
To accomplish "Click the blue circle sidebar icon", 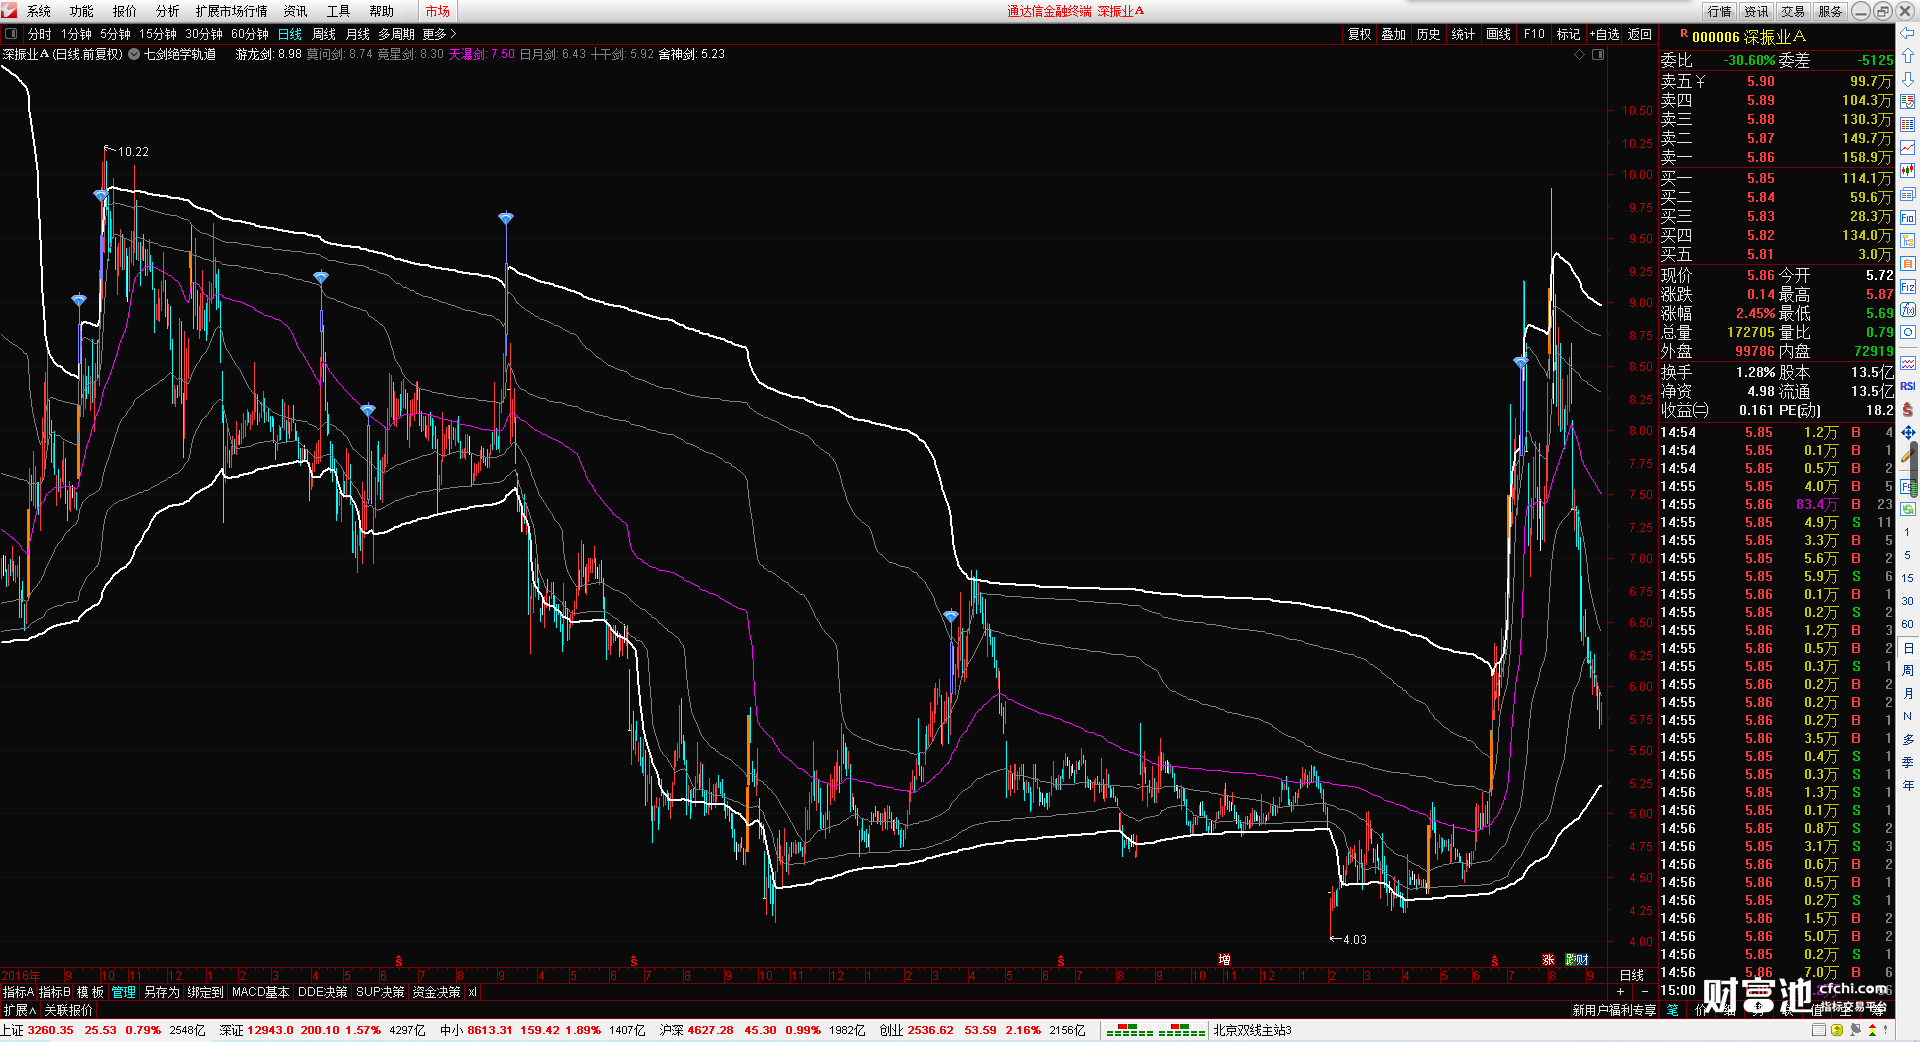I will tap(1908, 333).
